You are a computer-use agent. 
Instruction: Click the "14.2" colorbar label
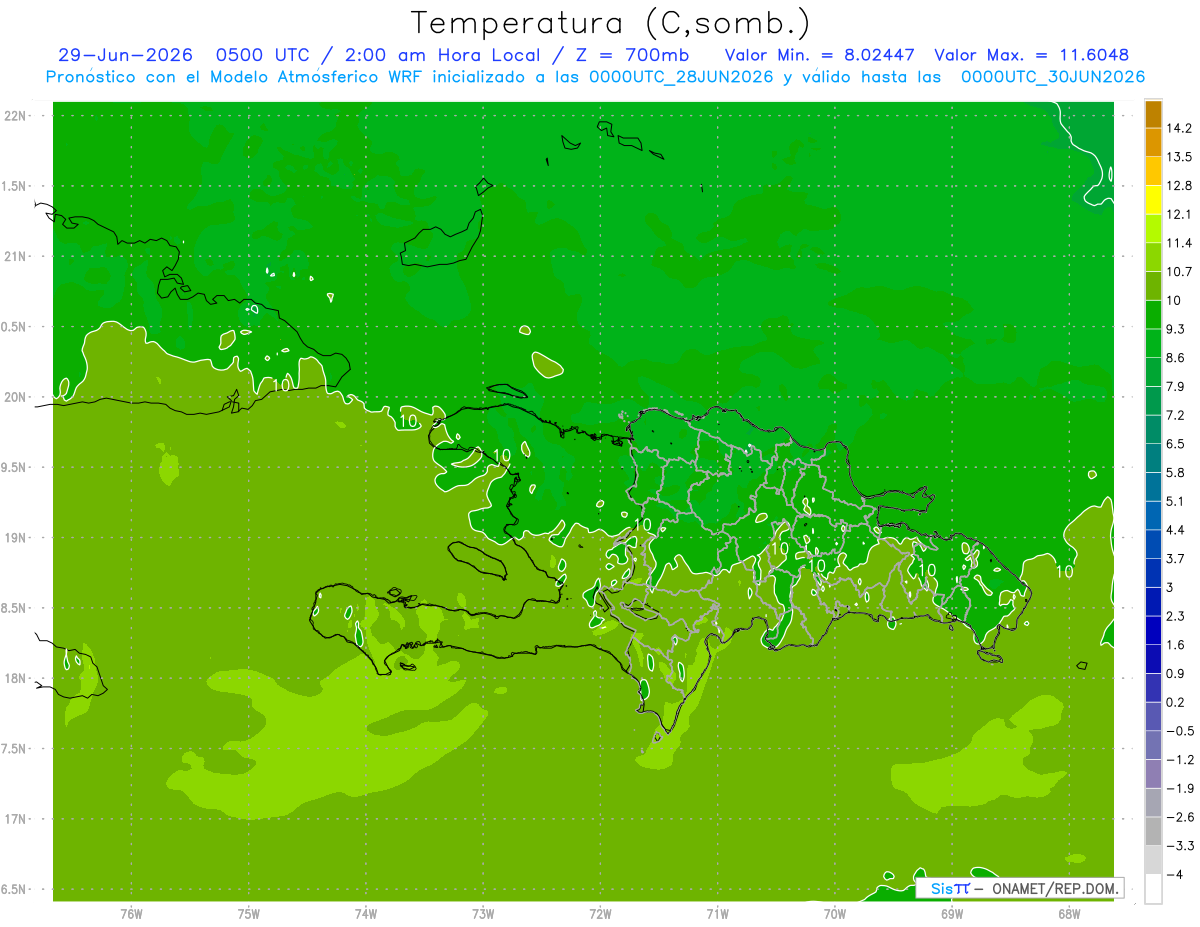click(1178, 128)
